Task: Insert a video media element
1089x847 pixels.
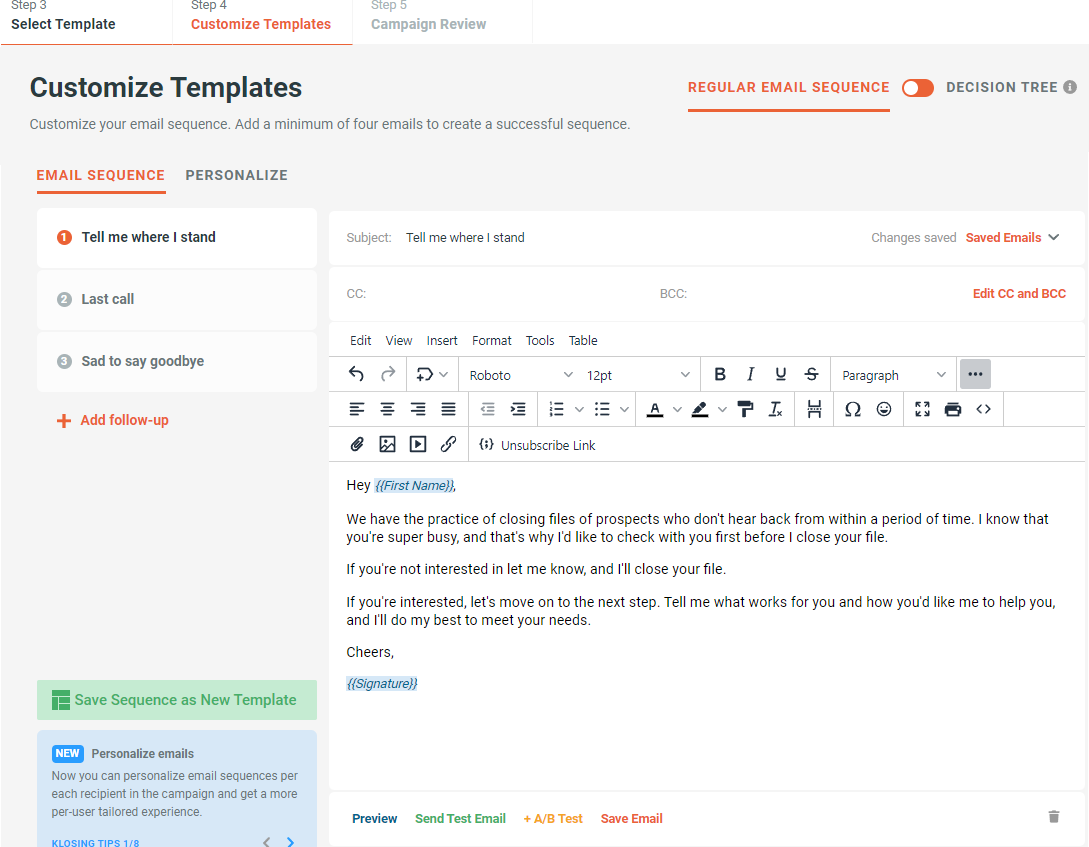Action: coord(418,444)
